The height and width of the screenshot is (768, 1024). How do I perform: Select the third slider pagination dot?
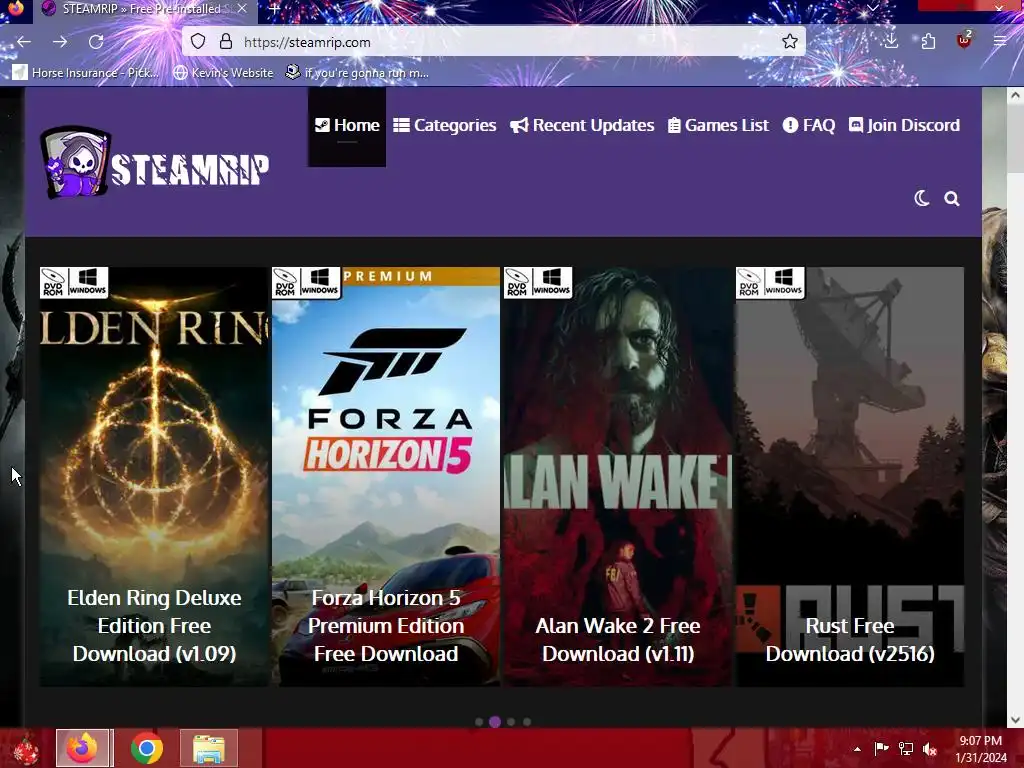pyautogui.click(x=511, y=722)
